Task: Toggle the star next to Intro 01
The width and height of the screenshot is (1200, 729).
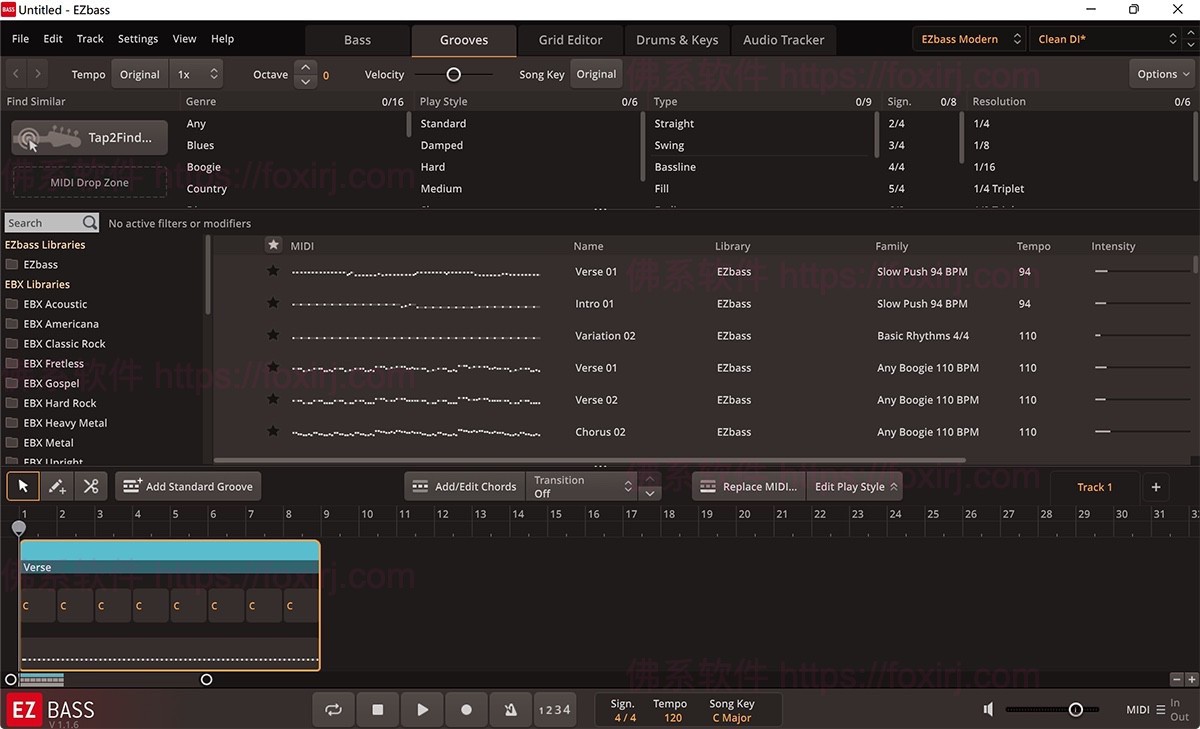Action: (x=273, y=303)
